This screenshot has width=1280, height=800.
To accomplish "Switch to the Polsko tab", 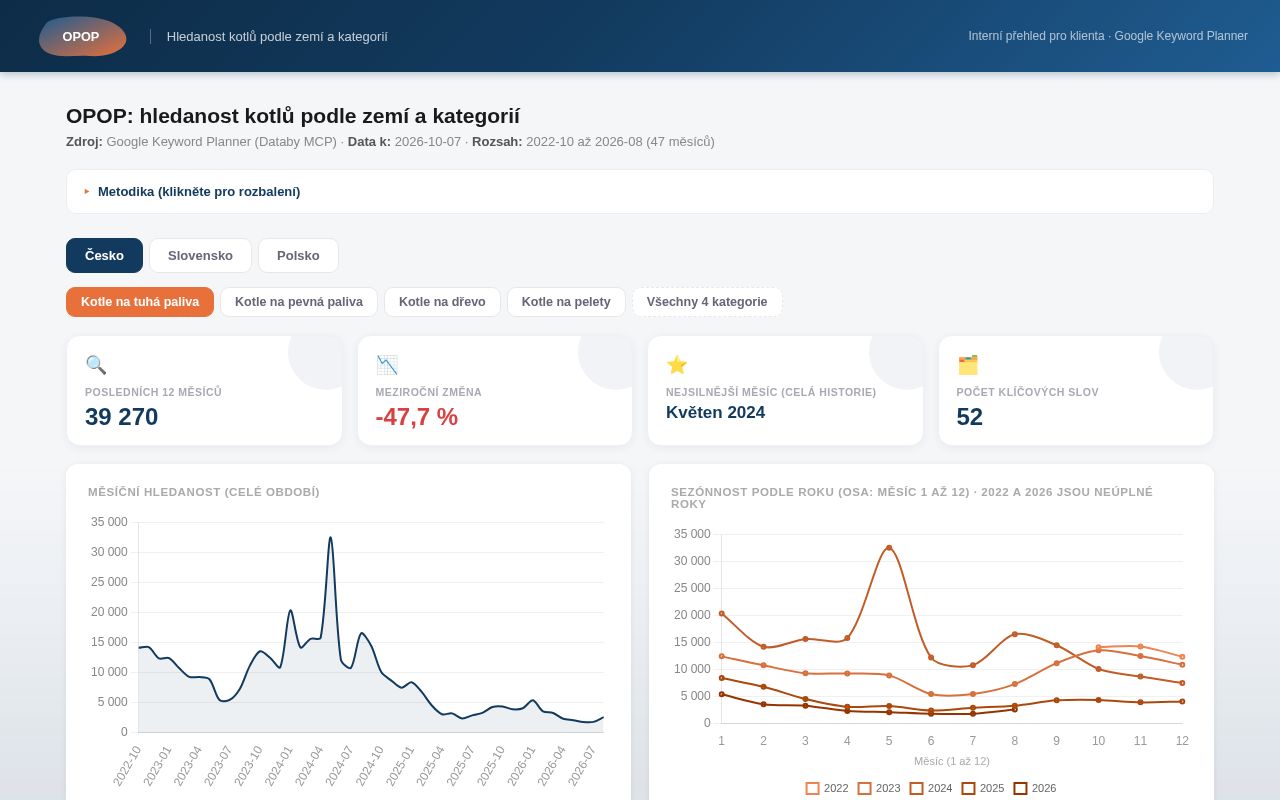I will pyautogui.click(x=298, y=255).
